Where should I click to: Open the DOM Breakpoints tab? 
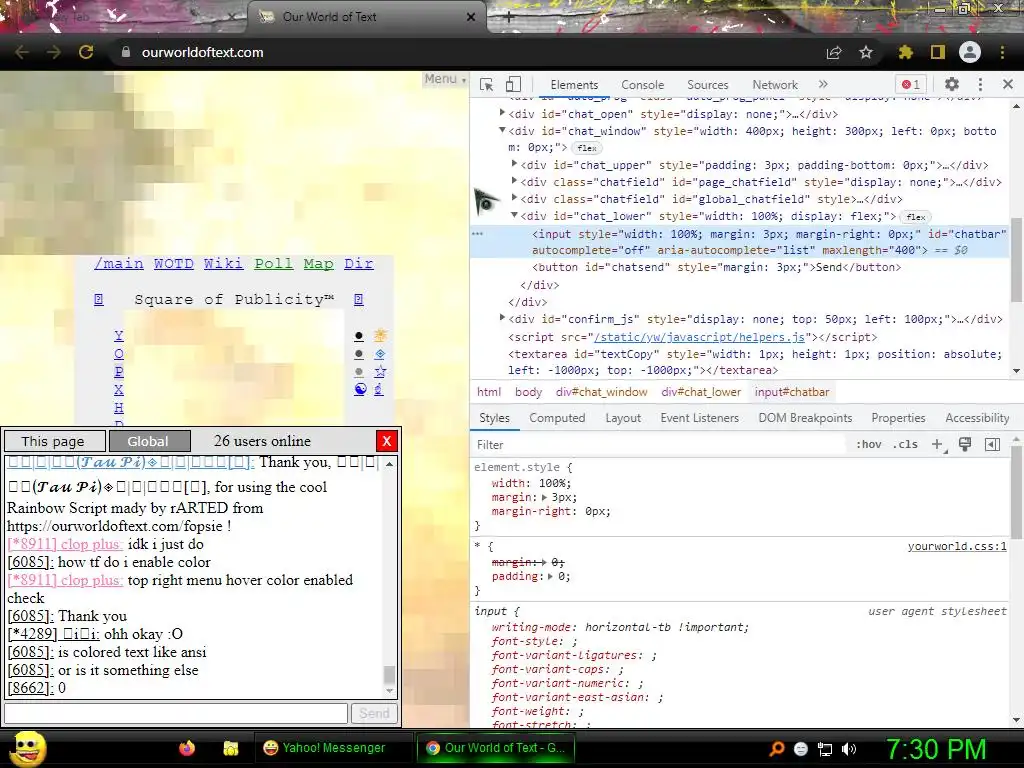point(805,418)
